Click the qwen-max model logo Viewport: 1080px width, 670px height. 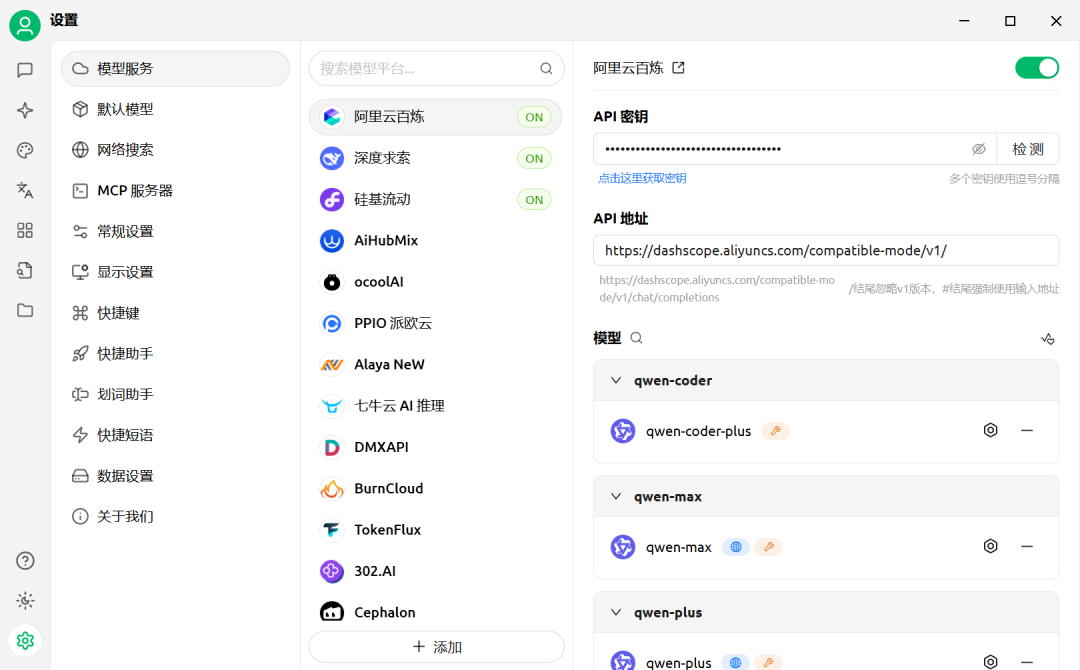623,547
